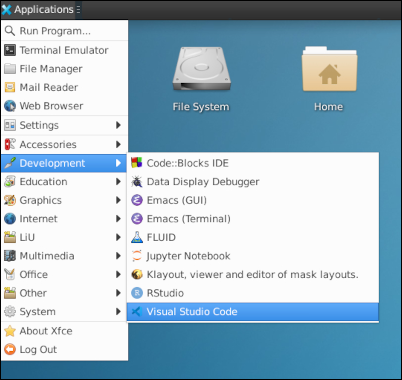The height and width of the screenshot is (380, 402).
Task: Click the Mail Reader envelope icon
Action: click(x=10, y=87)
